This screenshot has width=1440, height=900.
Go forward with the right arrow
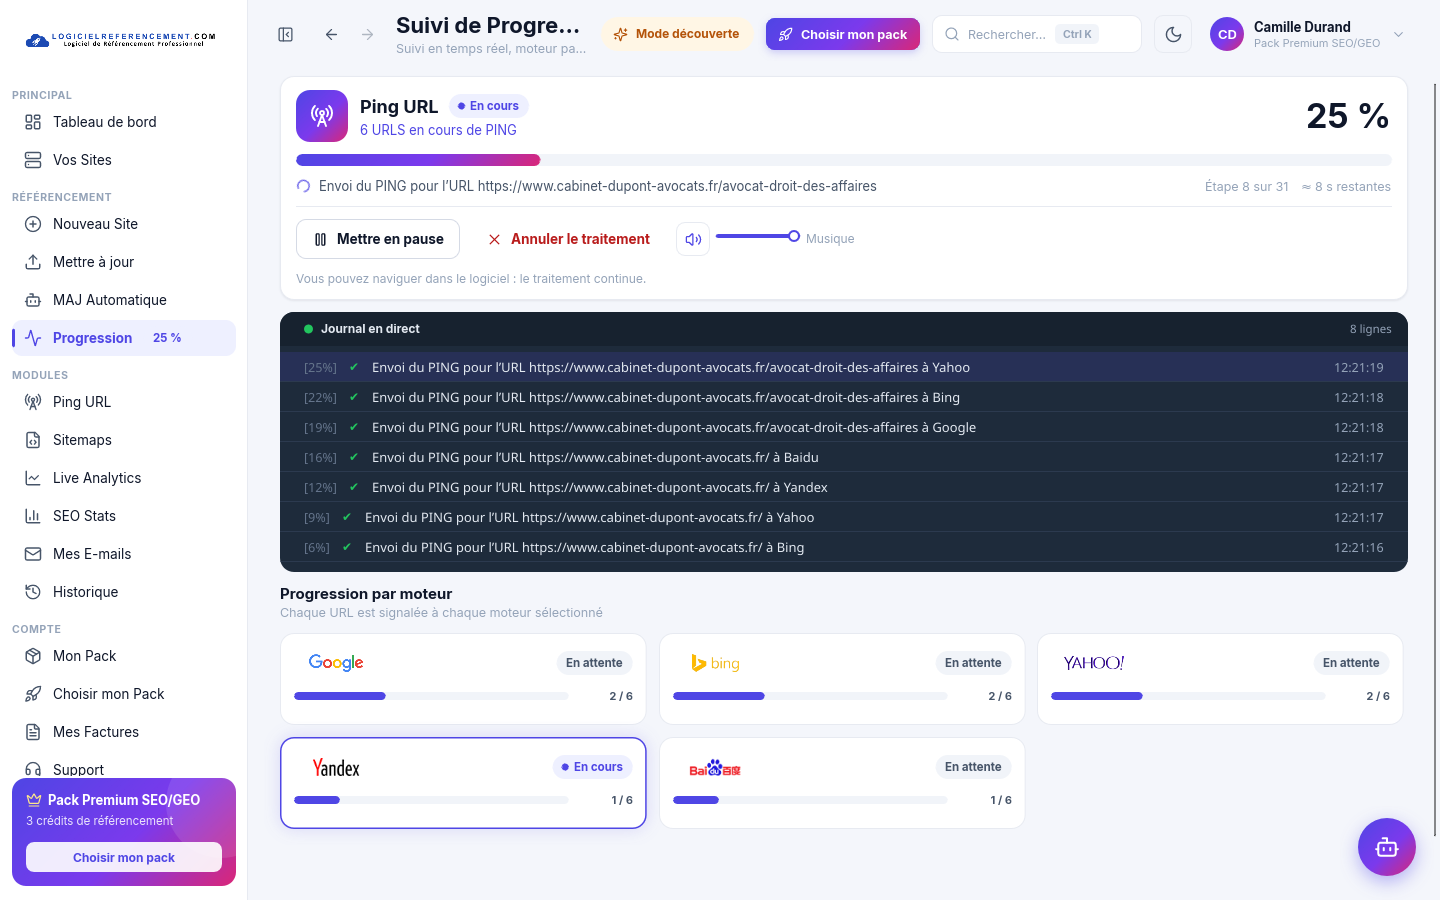368,34
